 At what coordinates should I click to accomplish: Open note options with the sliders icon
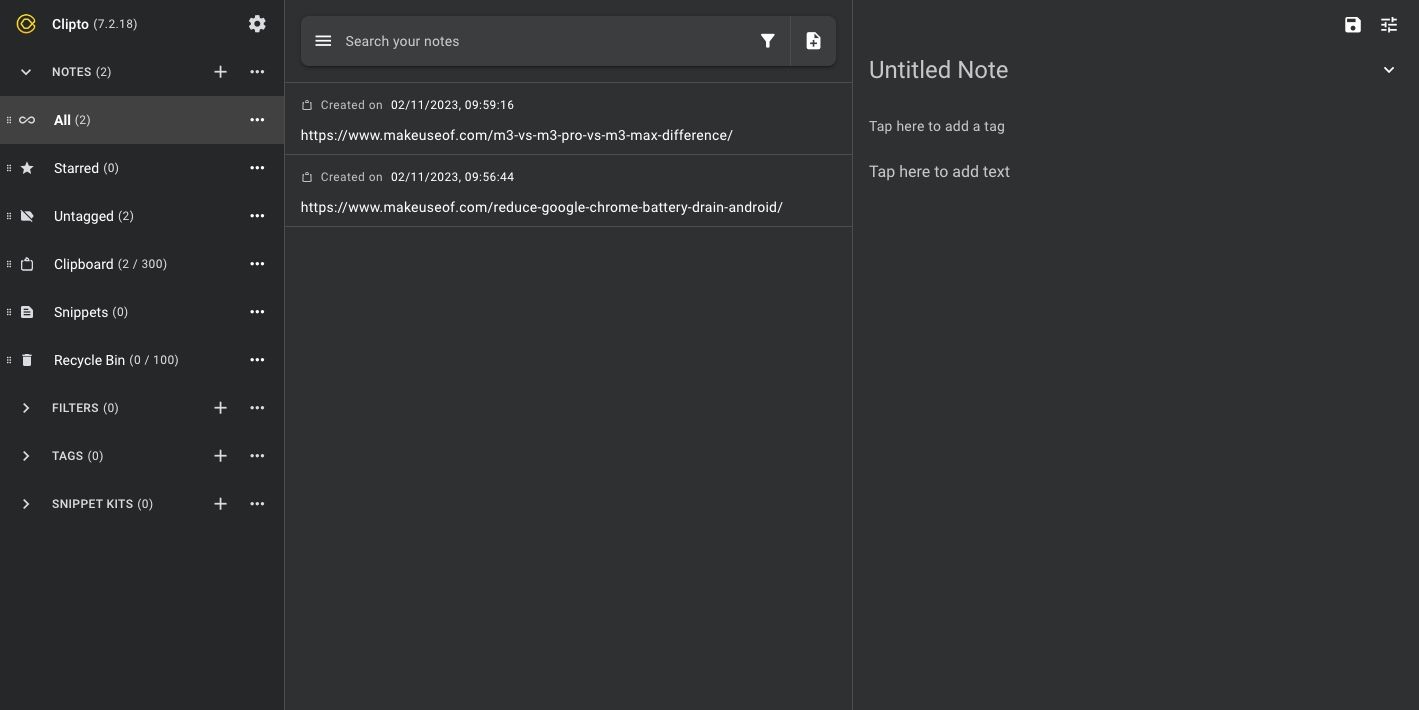tap(1388, 25)
